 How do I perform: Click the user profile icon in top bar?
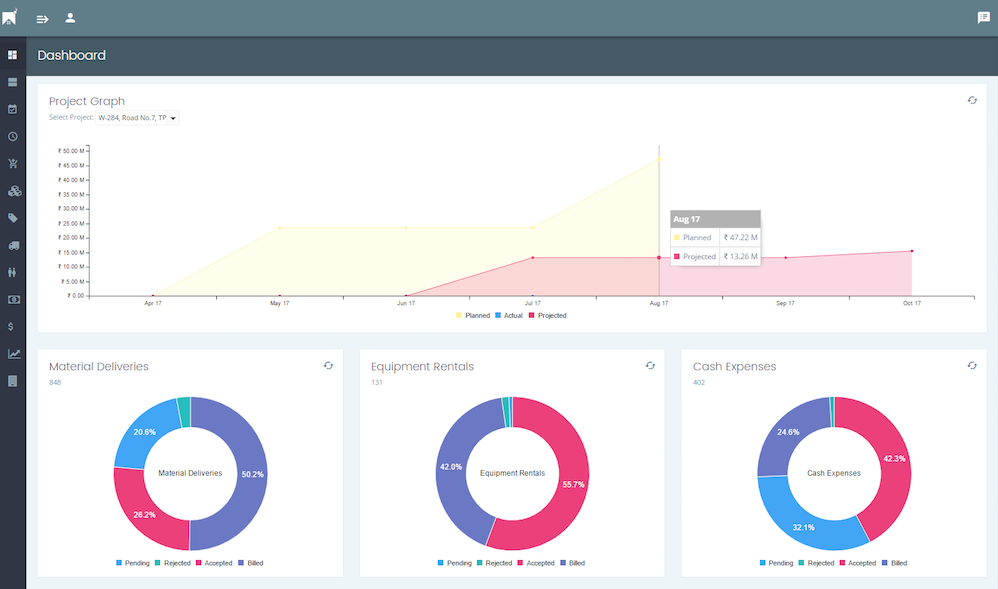(x=70, y=18)
